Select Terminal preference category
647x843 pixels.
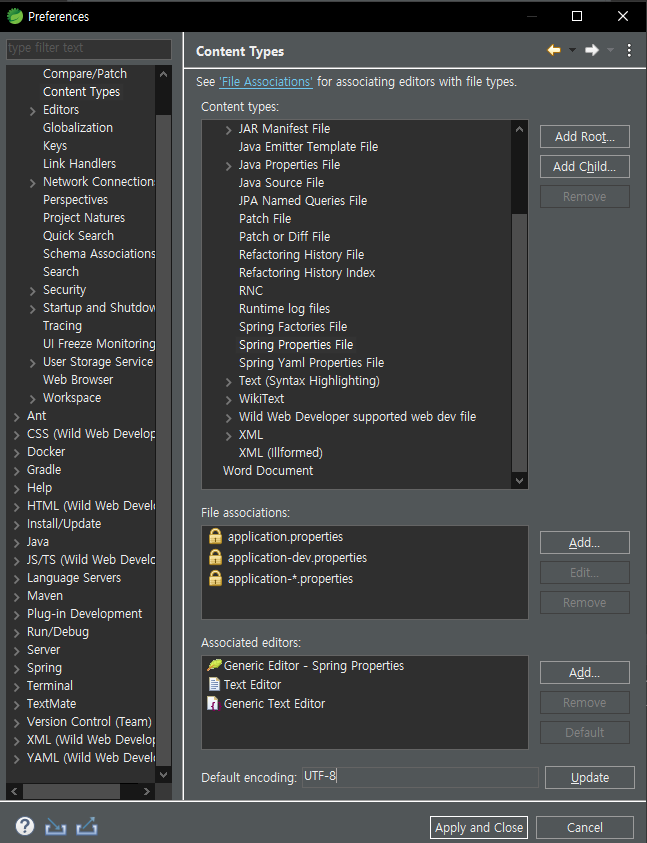coord(49,685)
